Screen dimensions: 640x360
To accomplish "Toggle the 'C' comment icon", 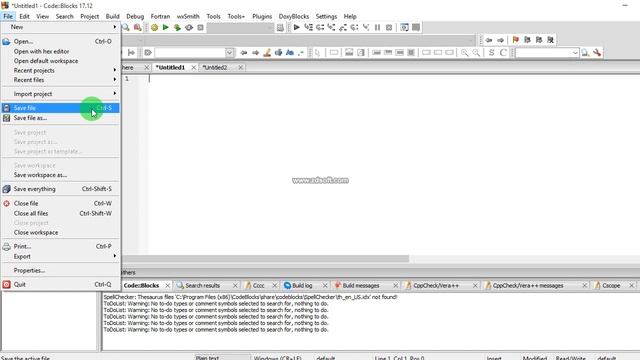I will pos(503,53).
